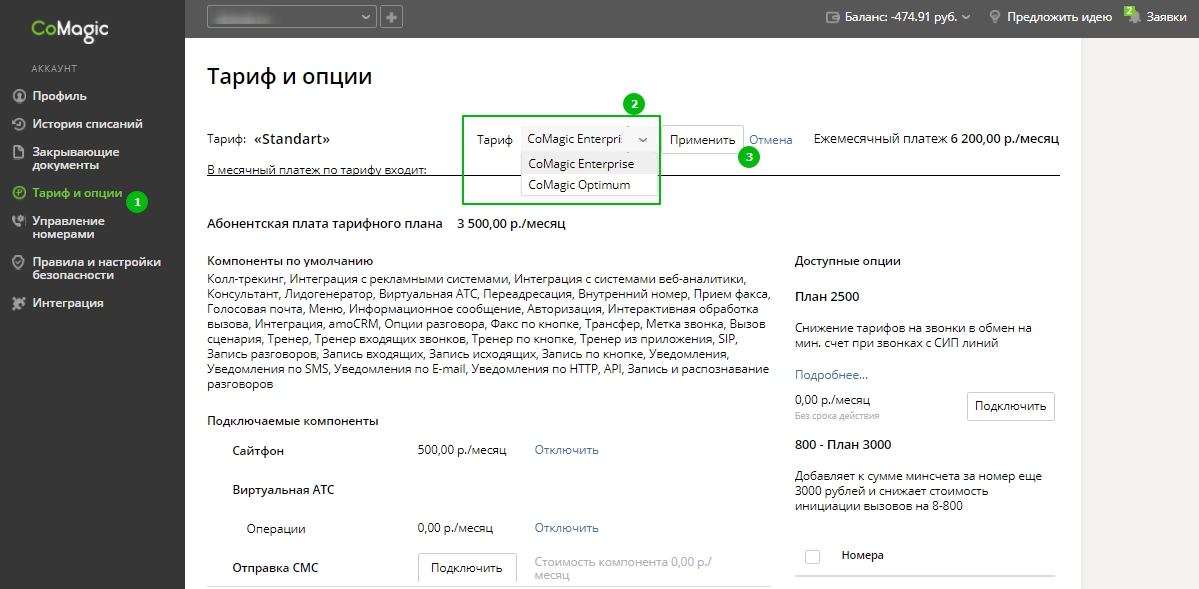Click the Тариф и опции heading
1199x589 pixels.
coord(290,77)
